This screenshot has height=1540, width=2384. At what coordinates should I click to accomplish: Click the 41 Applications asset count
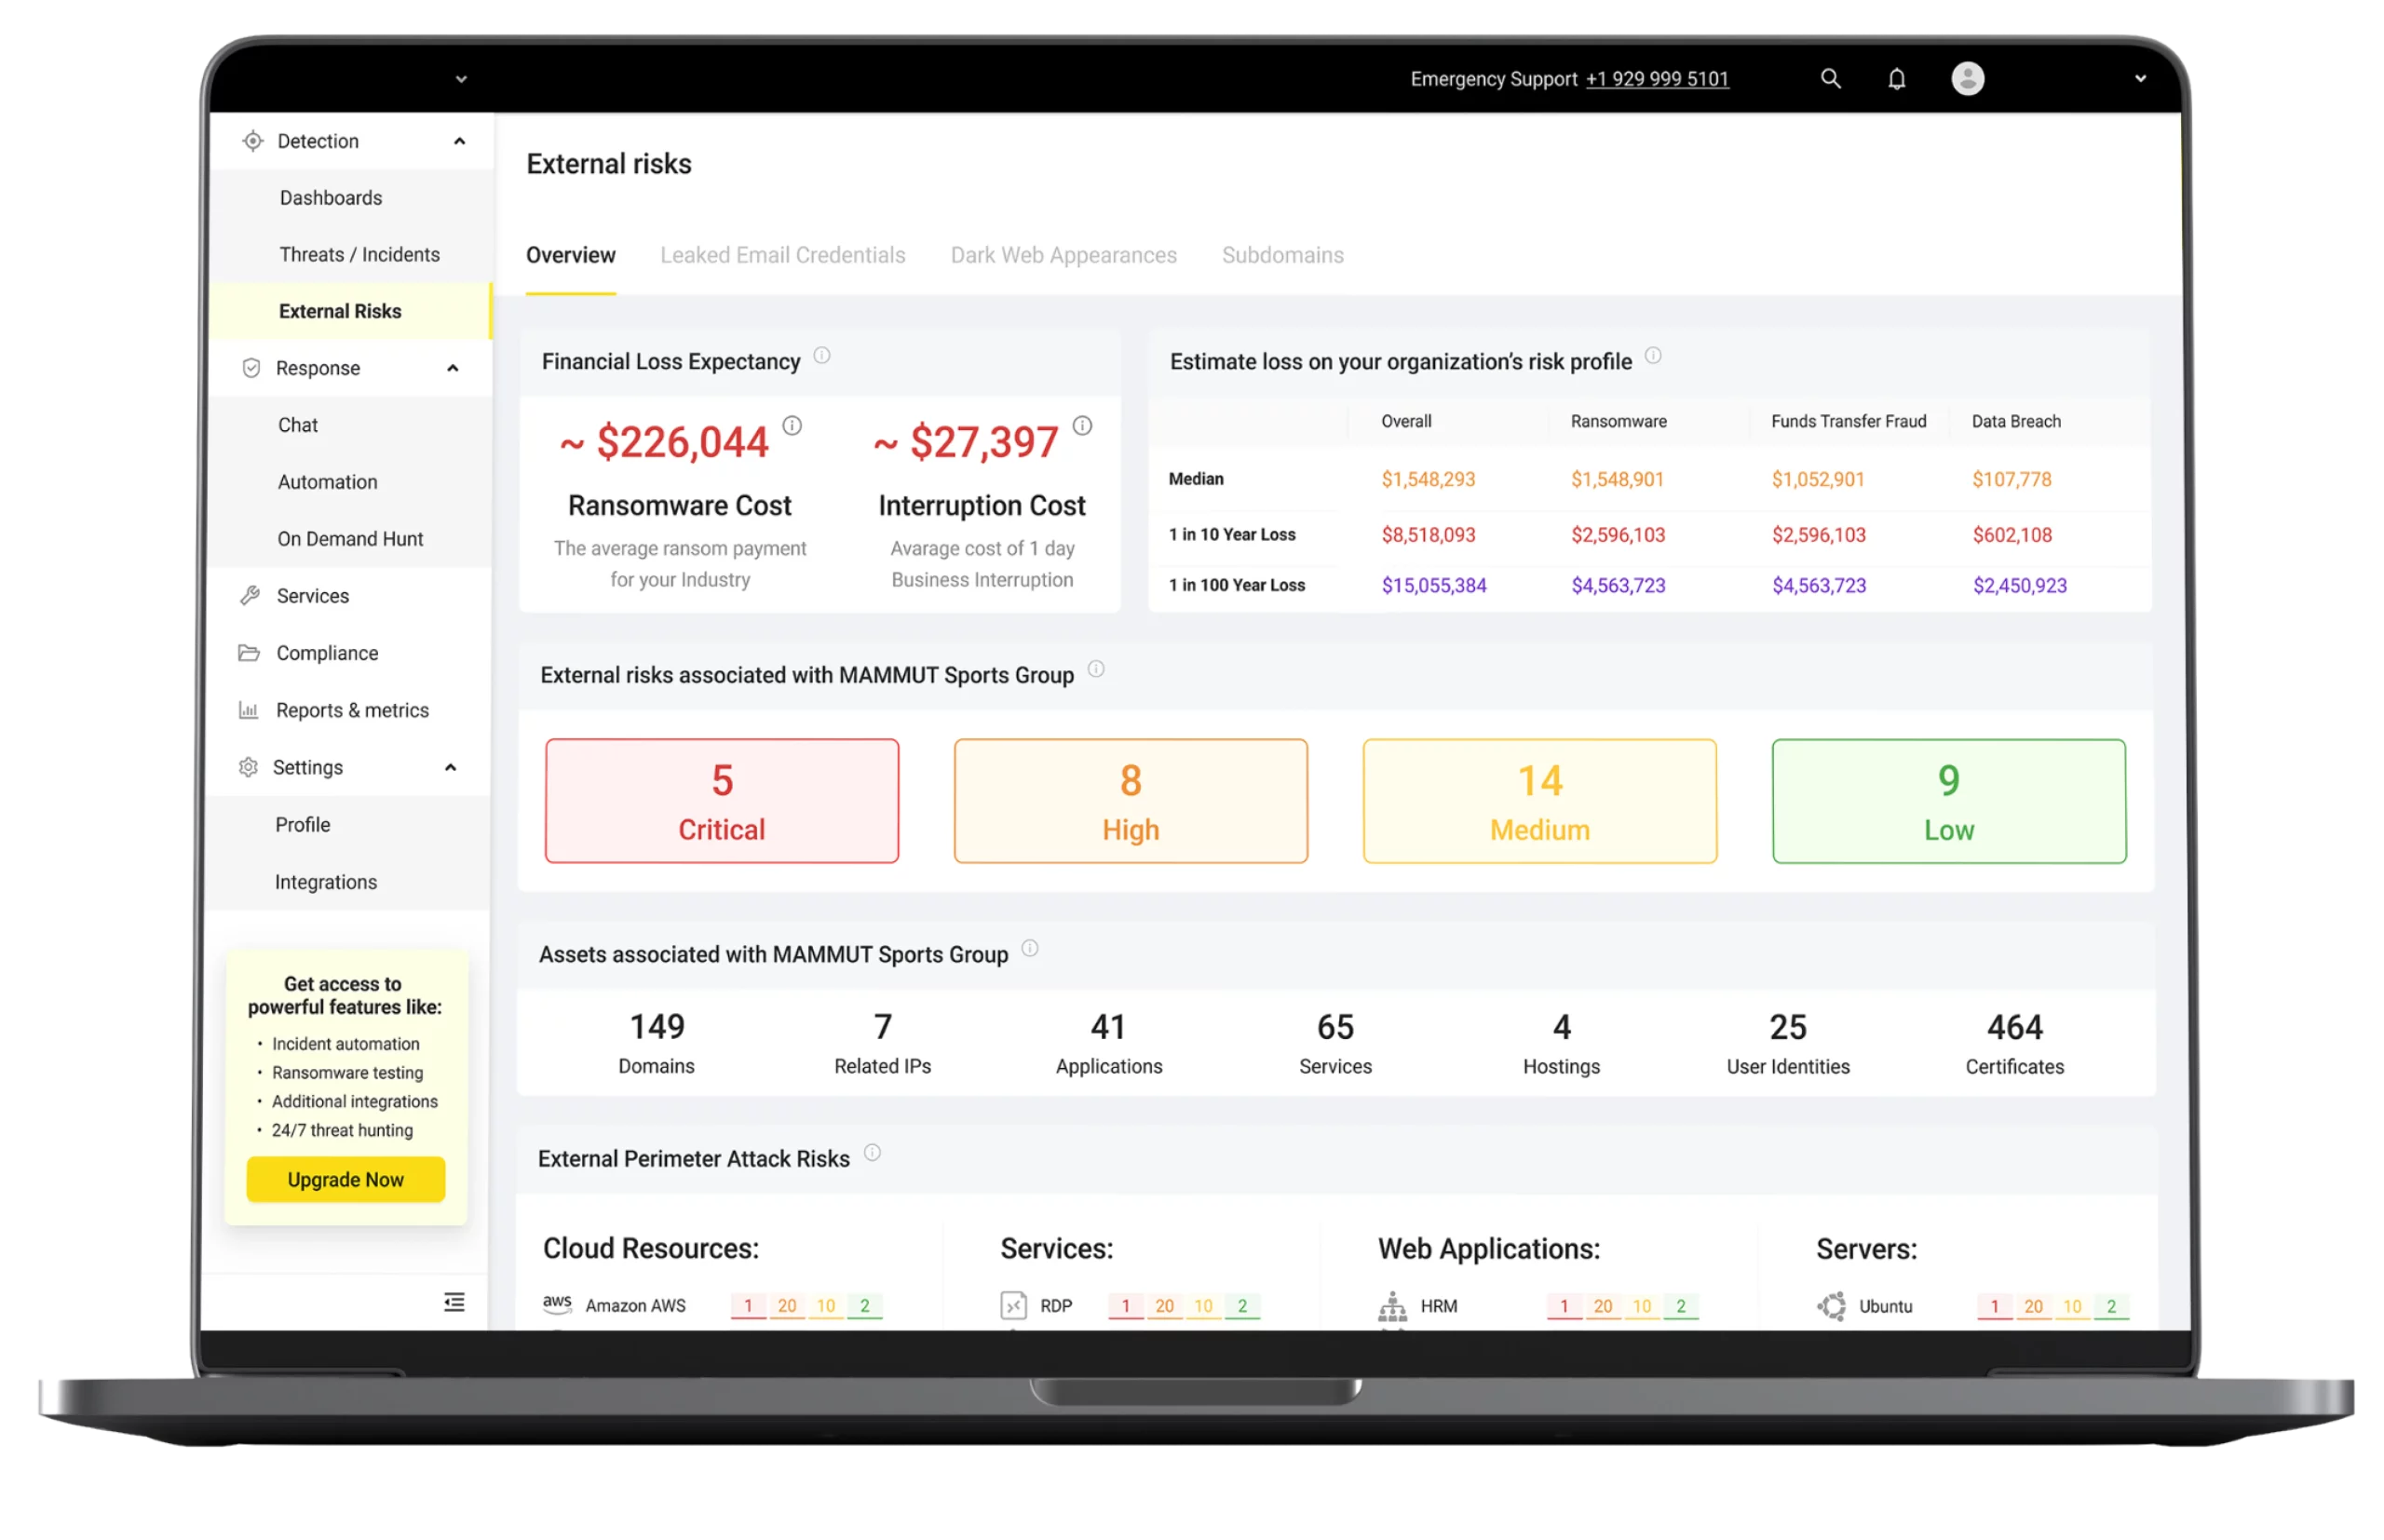(1108, 1042)
